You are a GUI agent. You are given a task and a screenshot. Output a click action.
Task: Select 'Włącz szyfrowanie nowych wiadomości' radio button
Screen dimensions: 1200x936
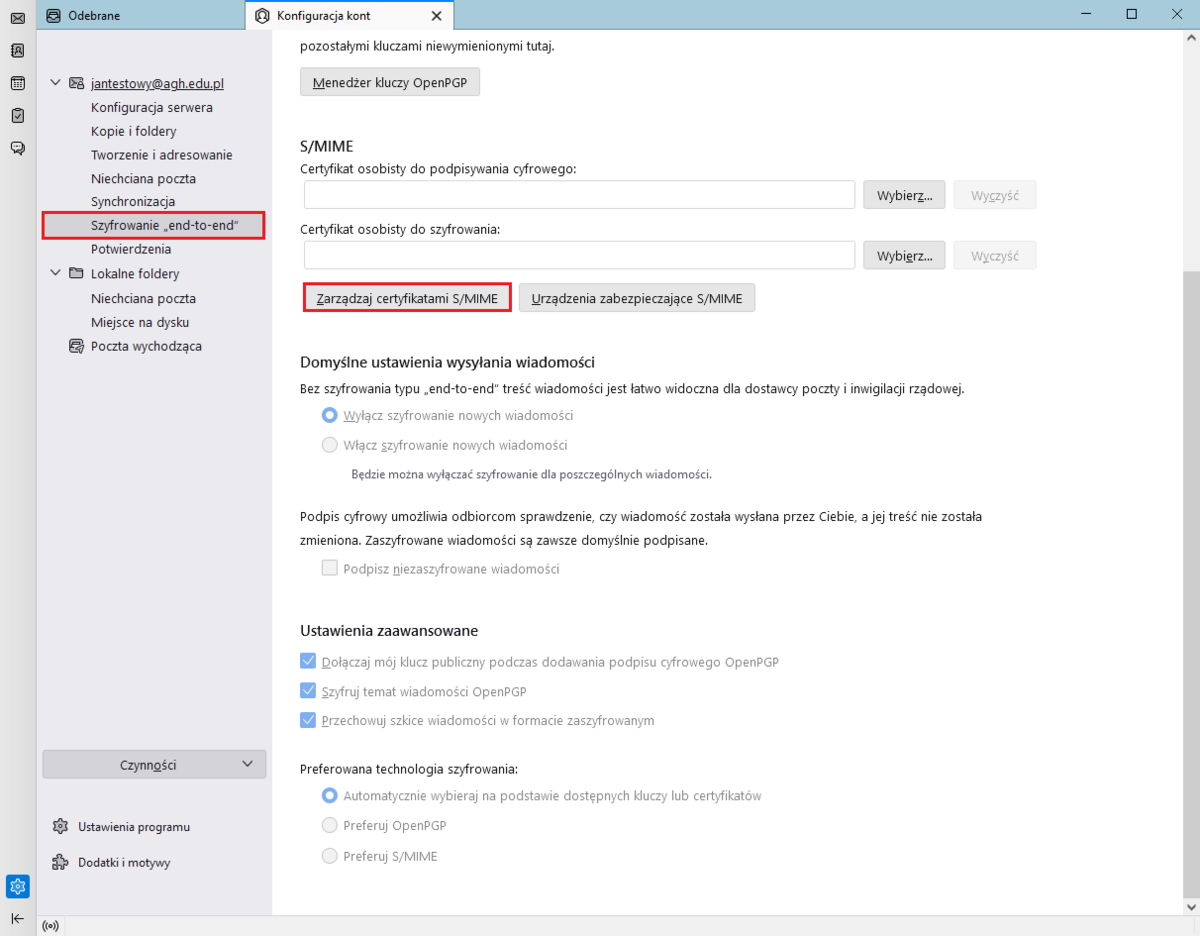pos(329,445)
